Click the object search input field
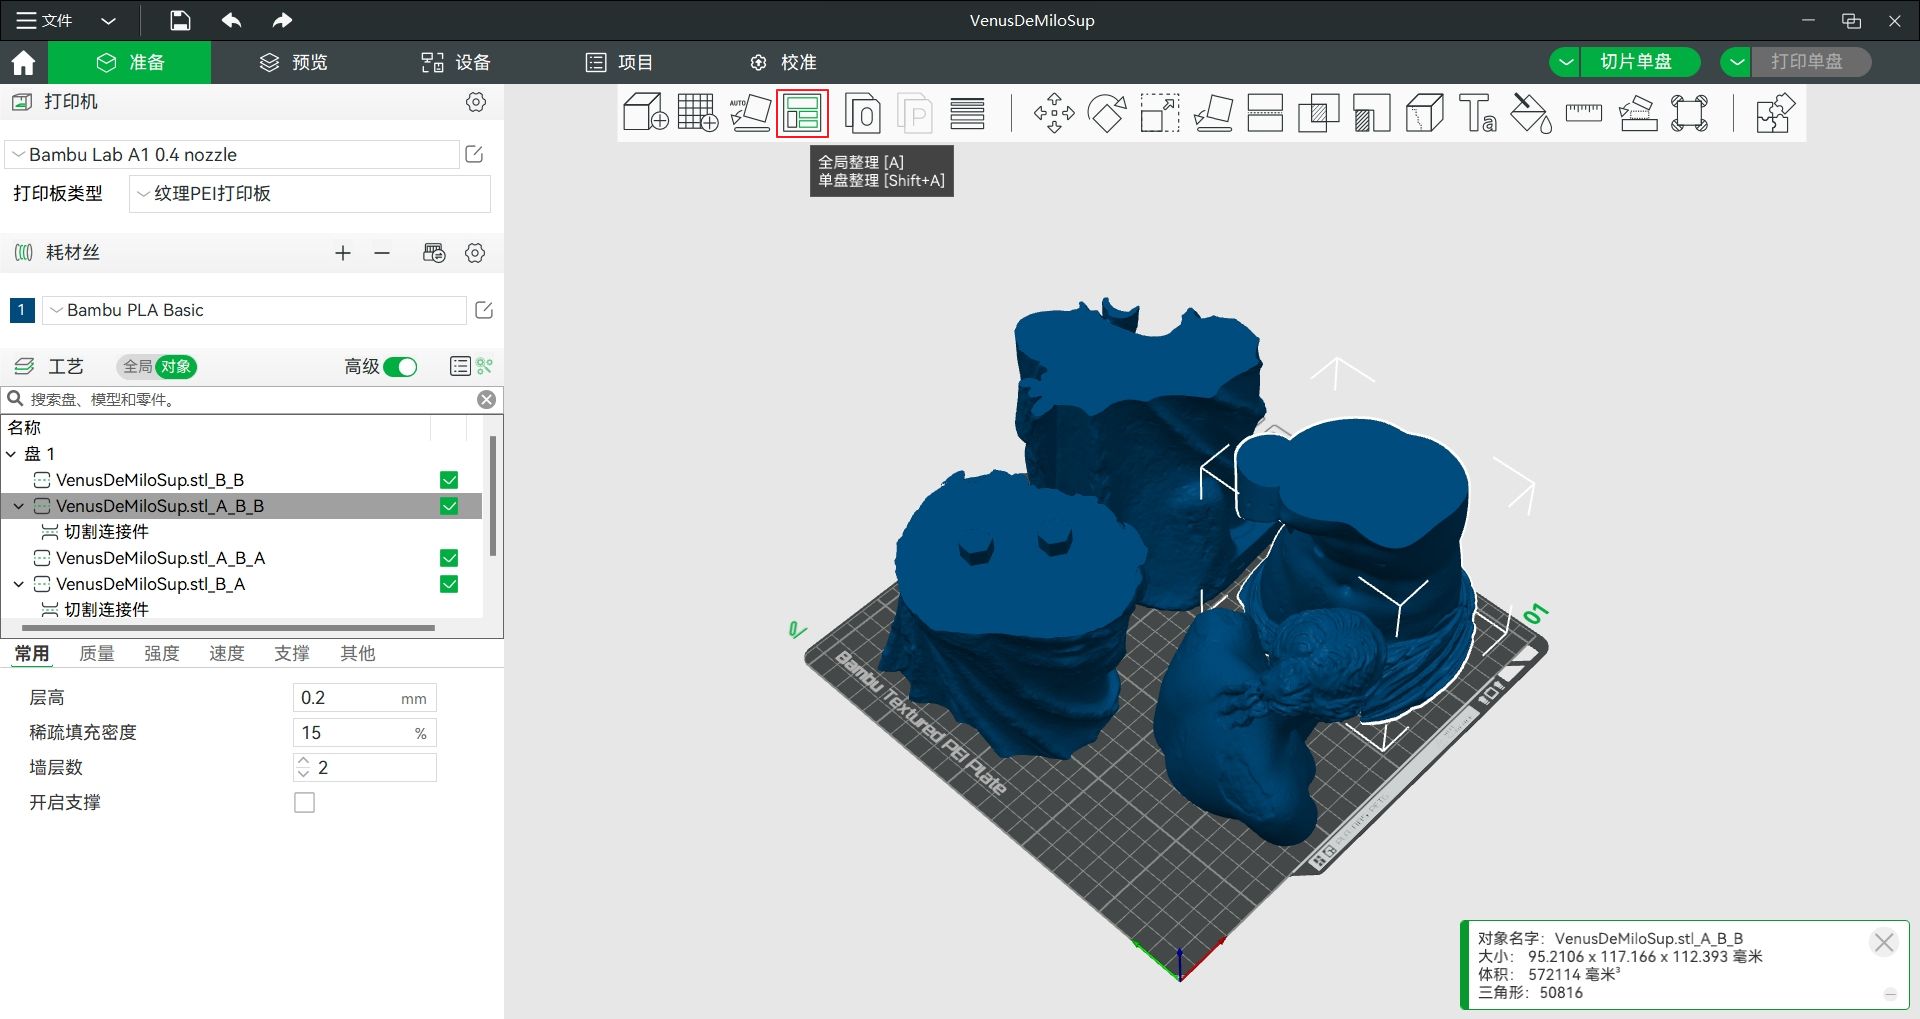 tap(250, 399)
